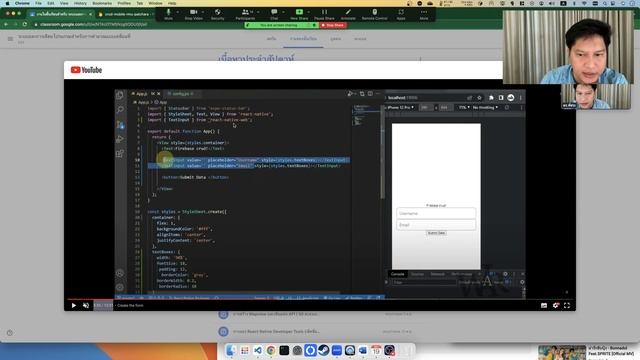Open Finder from the Dock
640x360 pixels.
[x=231, y=350]
